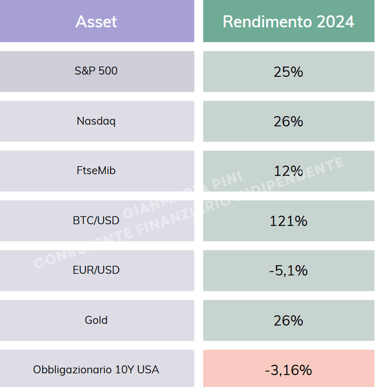Screen dimensions: 375x387
Task: Click the Asset column header
Action: 97,21
